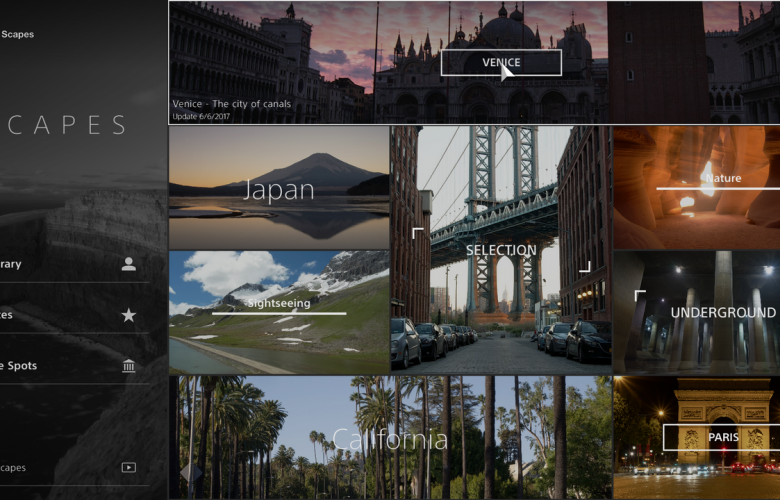The width and height of the screenshot is (780, 500).
Task: Open the Spots menu entry
Action: pyautogui.click(x=20, y=366)
